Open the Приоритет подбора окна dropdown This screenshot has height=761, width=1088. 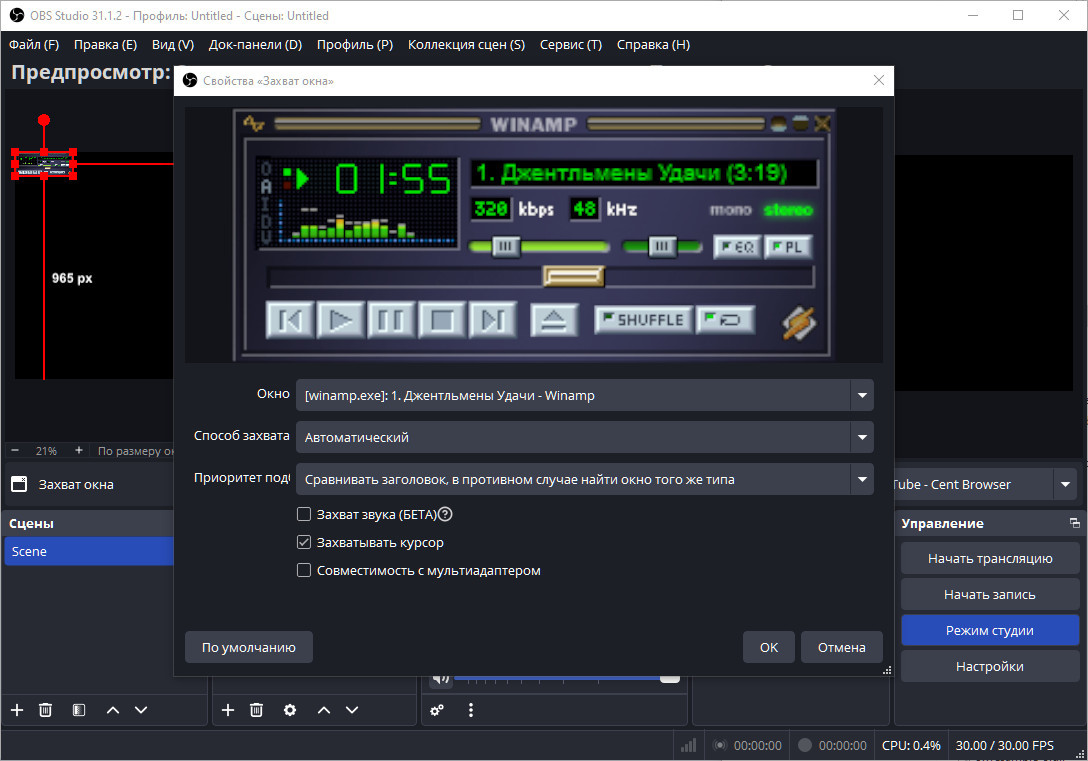[584, 479]
